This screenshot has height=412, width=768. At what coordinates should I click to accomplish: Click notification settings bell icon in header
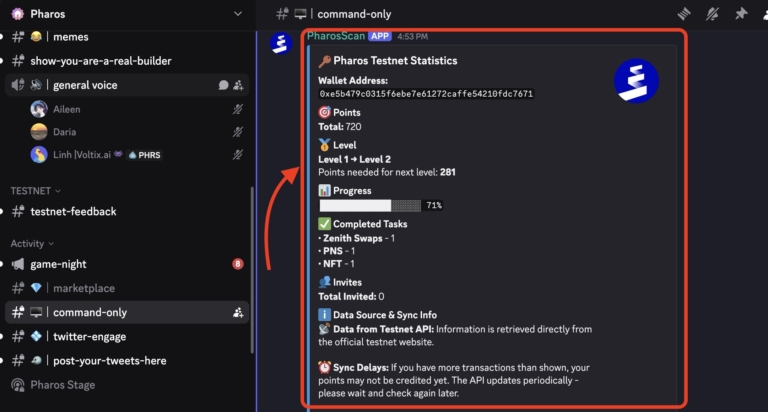[712, 14]
